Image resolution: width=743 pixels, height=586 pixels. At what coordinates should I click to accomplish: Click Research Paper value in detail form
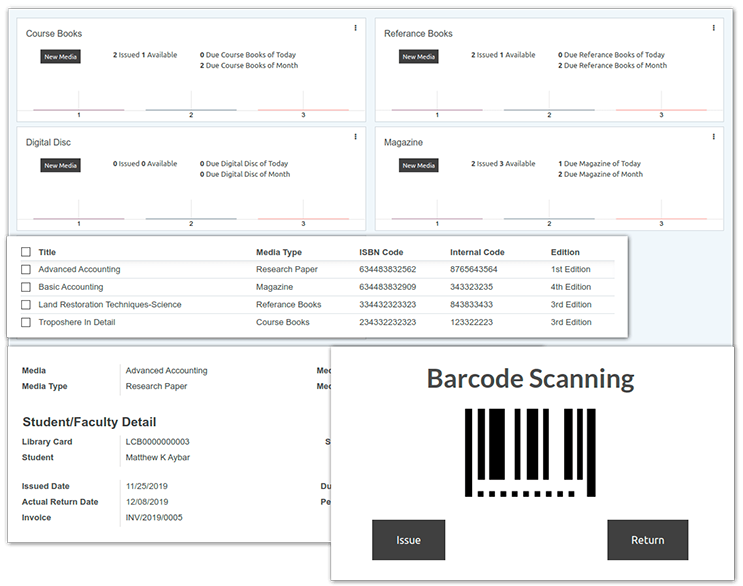(156, 386)
